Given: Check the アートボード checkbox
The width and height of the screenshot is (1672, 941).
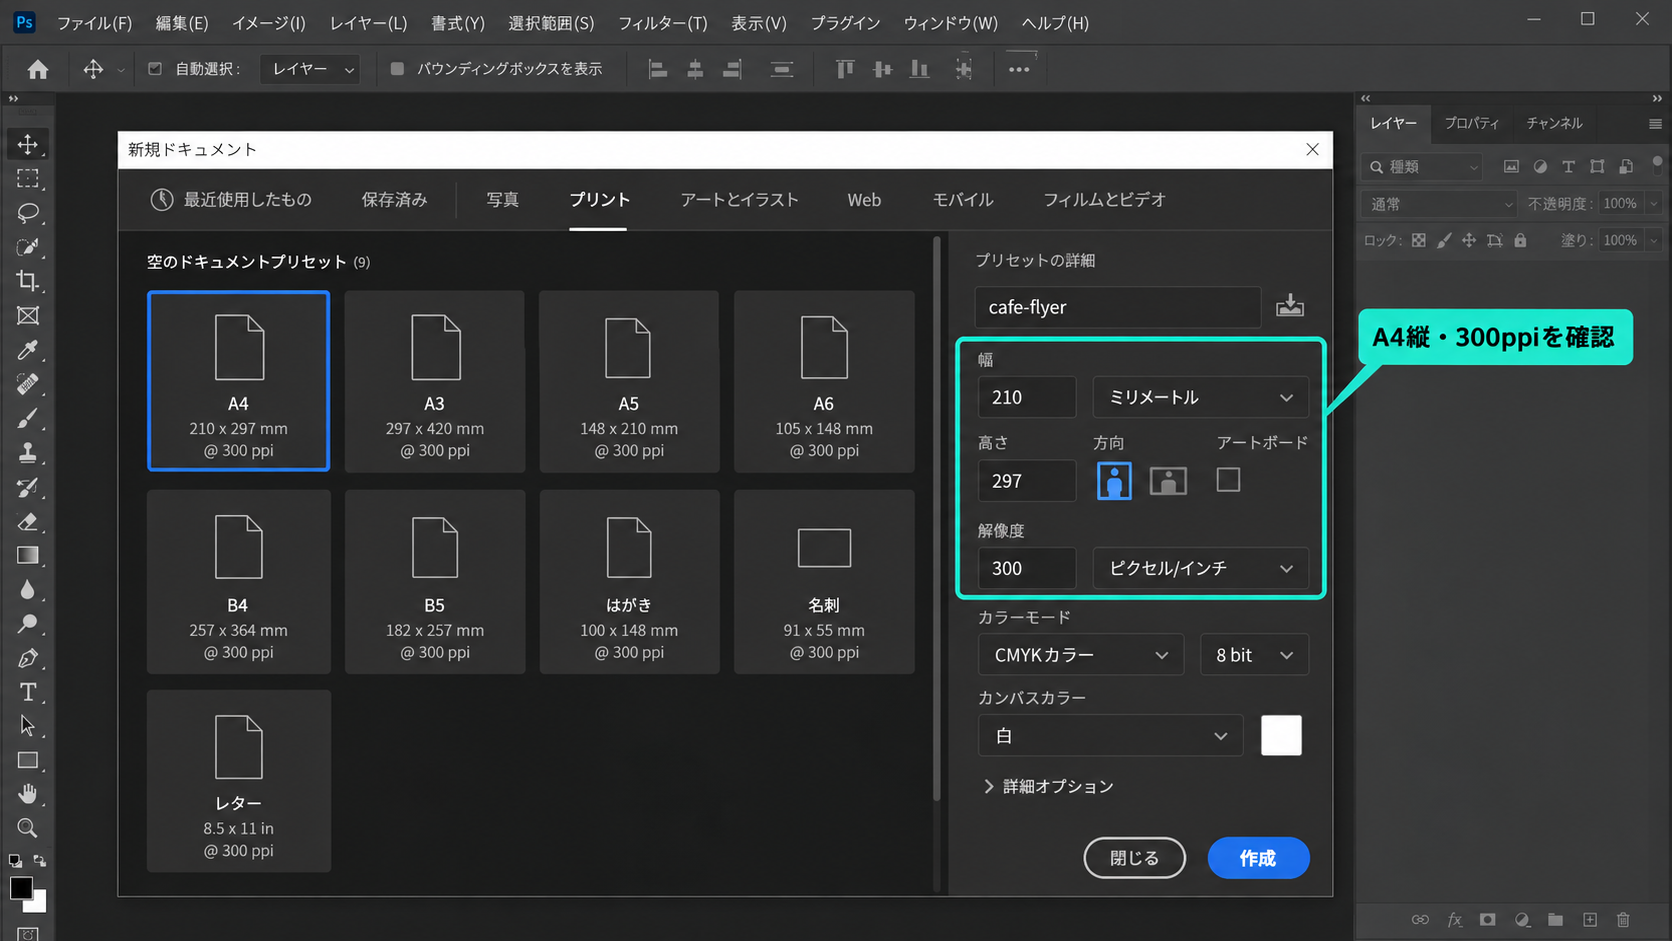Looking at the screenshot, I should tap(1228, 480).
